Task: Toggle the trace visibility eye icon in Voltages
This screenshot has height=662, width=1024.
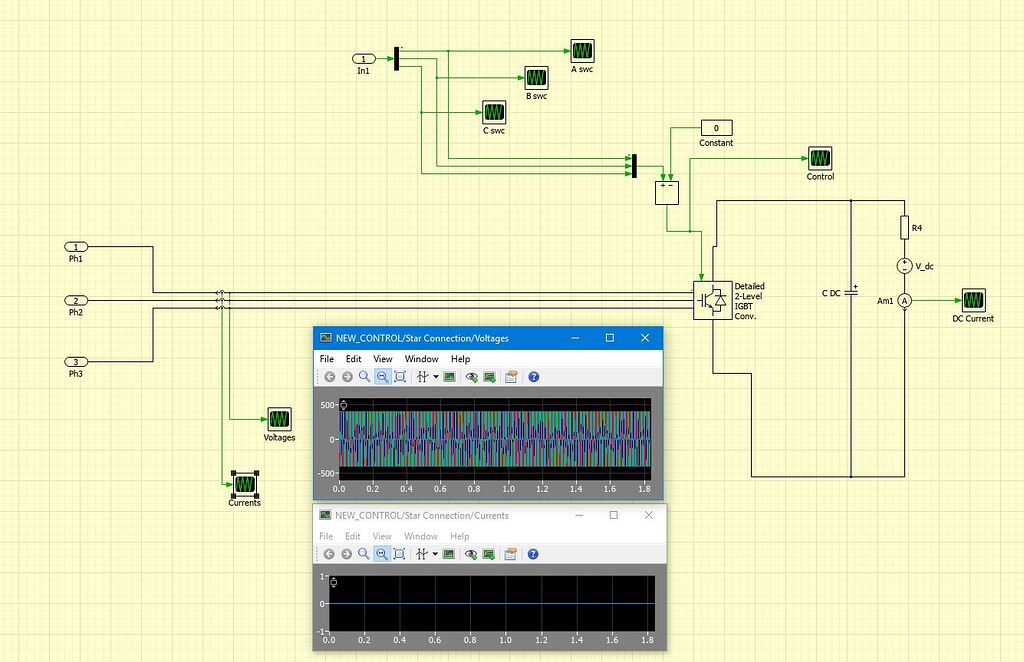Action: [x=470, y=376]
